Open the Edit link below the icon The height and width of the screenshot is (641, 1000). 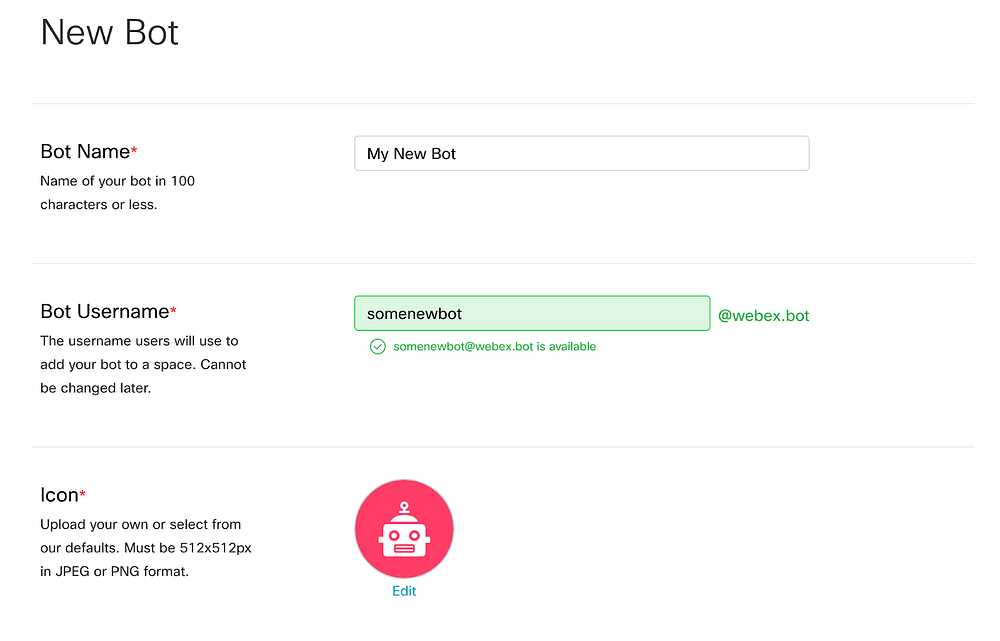[x=404, y=591]
